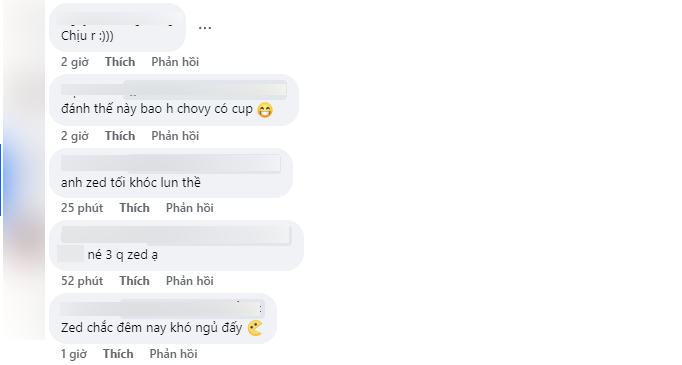Image resolution: width=682 pixels, height=365 pixels.
Task: Open the "2 giờ" timestamp of first comment
Action: (x=75, y=62)
